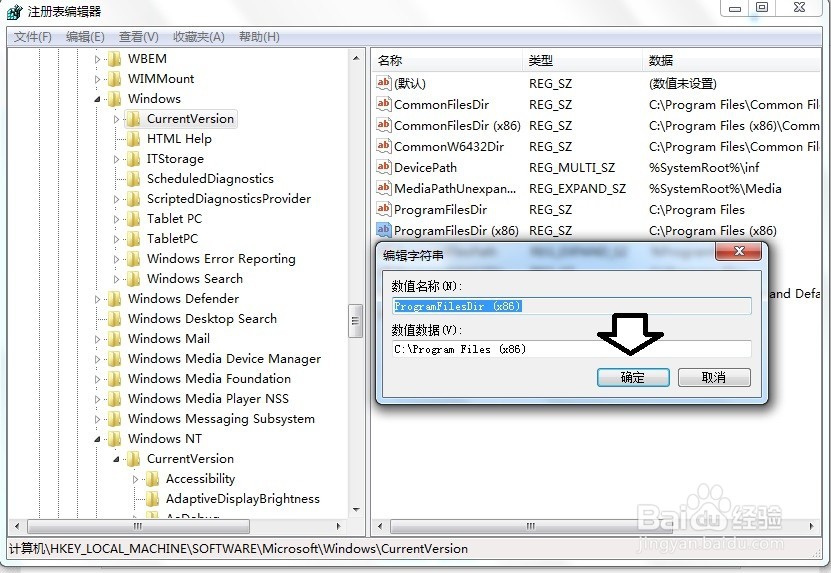Click the TabletPC folder icon
Viewport: 831px width, 573px height.
pyautogui.click(x=133, y=239)
